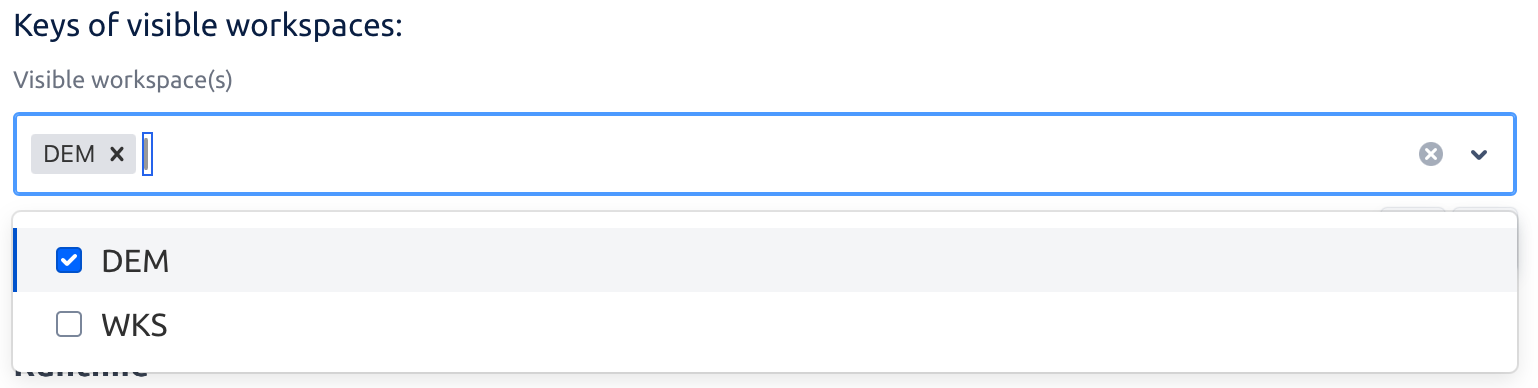Screen dimensions: 1538x388
Task: Close the dropdown via down-arrow indicator
Action: click(1479, 154)
